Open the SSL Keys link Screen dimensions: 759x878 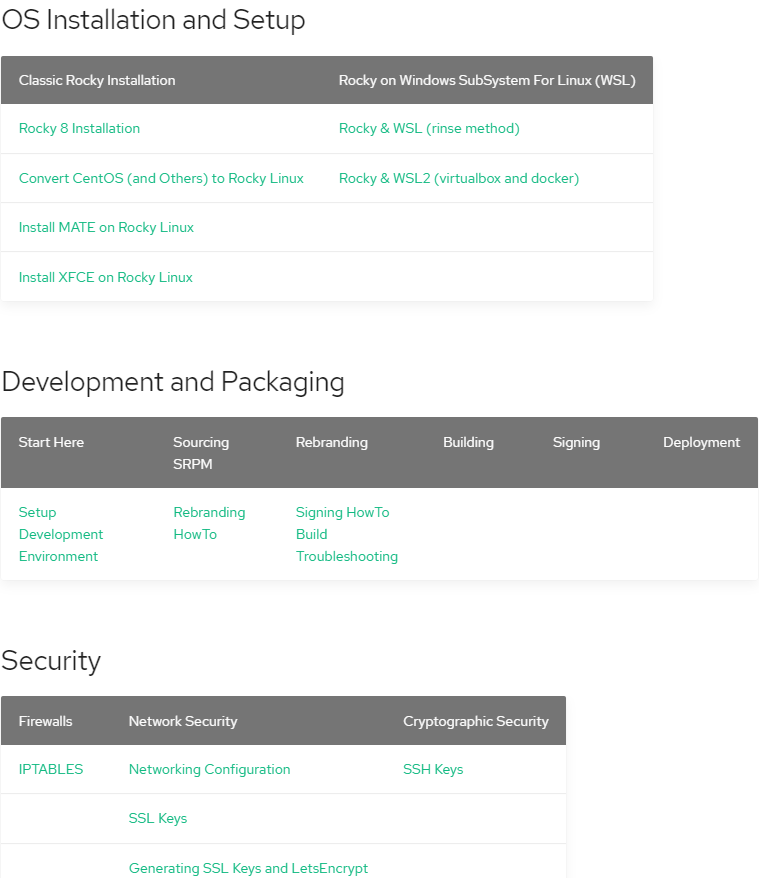[x=157, y=819]
